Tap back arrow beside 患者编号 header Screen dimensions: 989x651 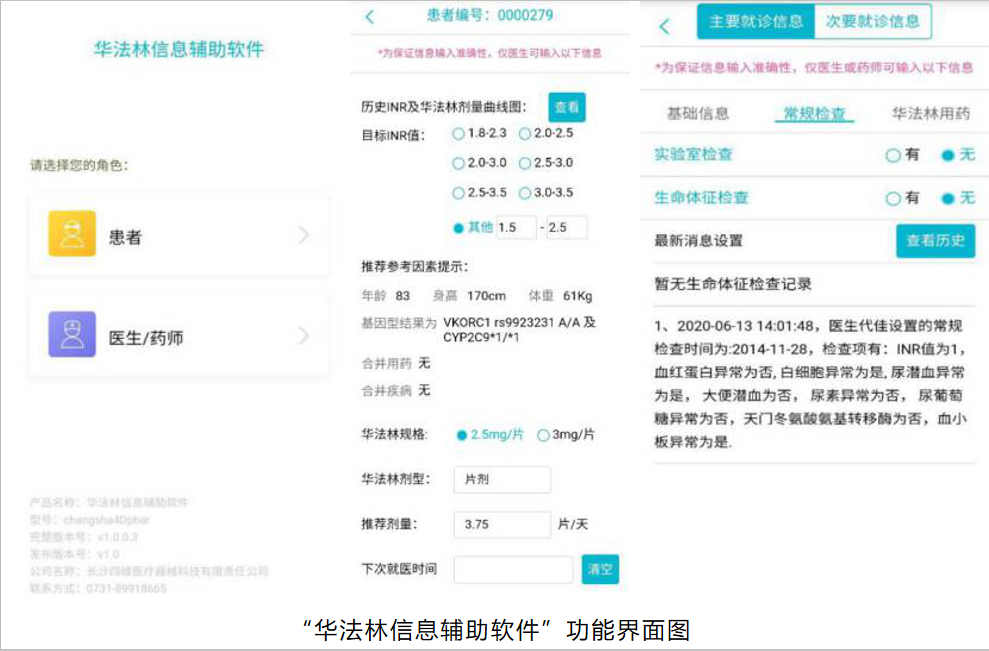pyautogui.click(x=370, y=17)
